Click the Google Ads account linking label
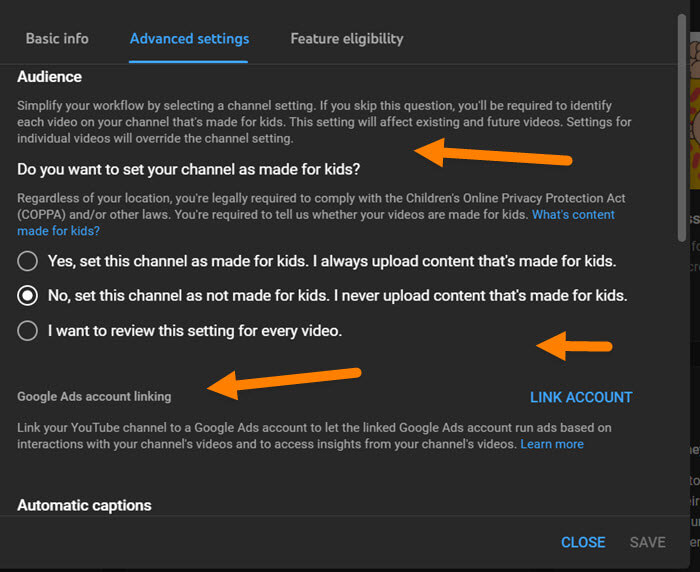The height and width of the screenshot is (572, 700). (94, 397)
